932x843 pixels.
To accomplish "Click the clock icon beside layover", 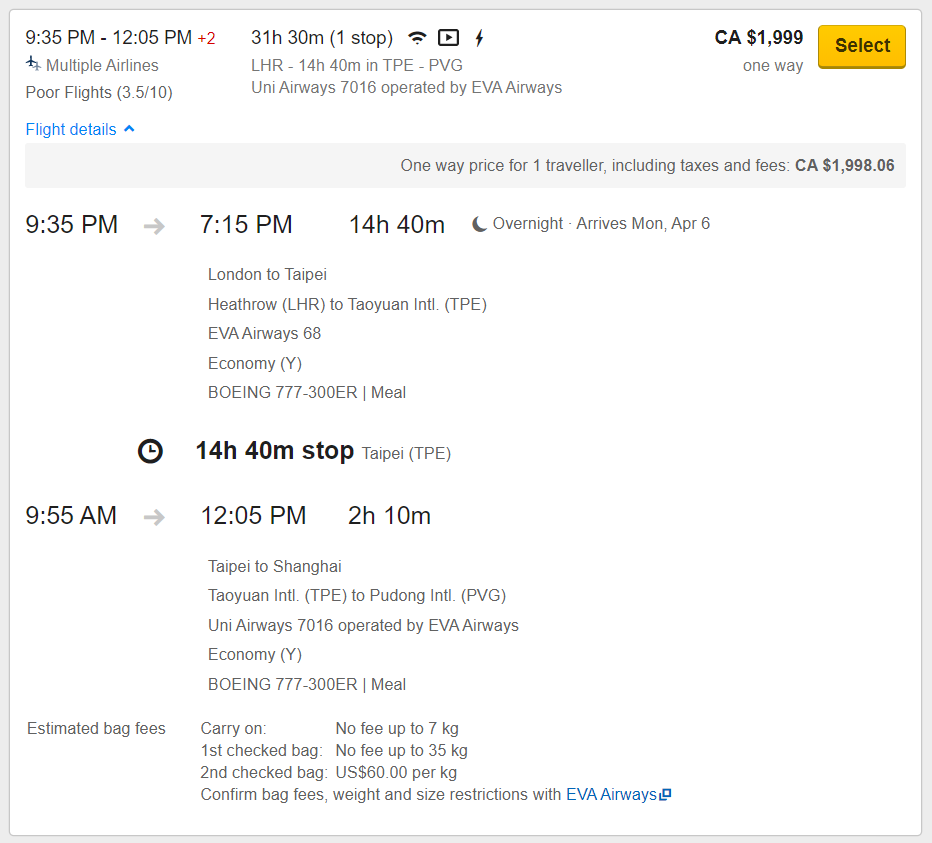I will tap(150, 451).
